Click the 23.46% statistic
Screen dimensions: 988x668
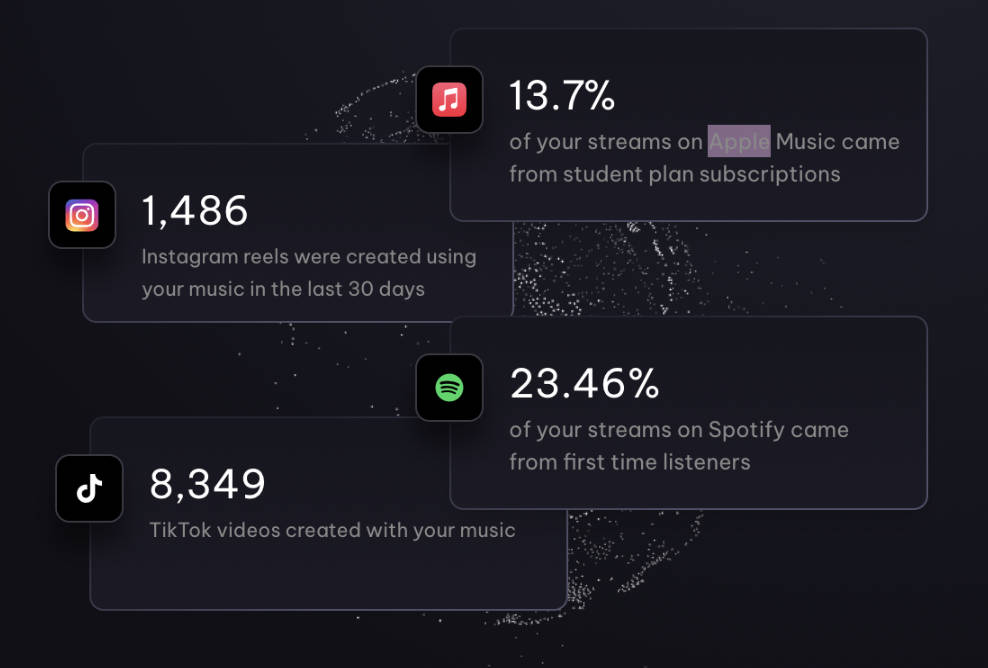tap(584, 384)
